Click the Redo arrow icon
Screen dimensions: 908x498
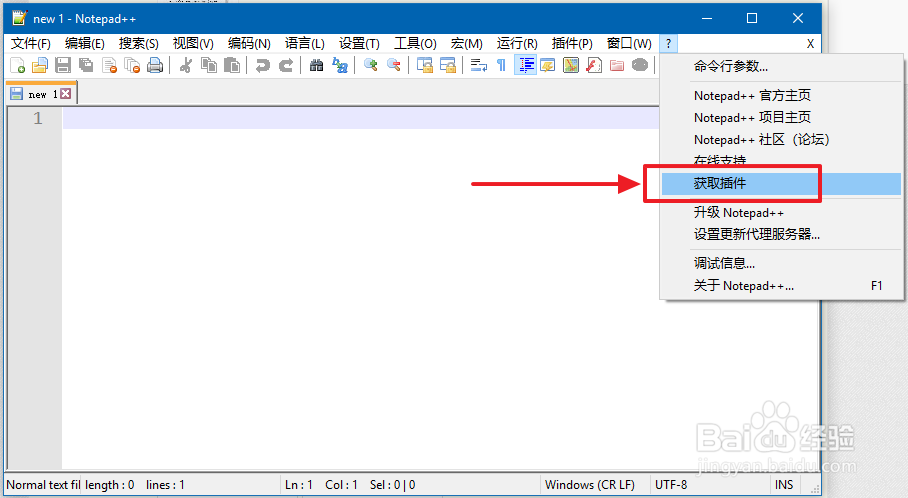click(285, 65)
